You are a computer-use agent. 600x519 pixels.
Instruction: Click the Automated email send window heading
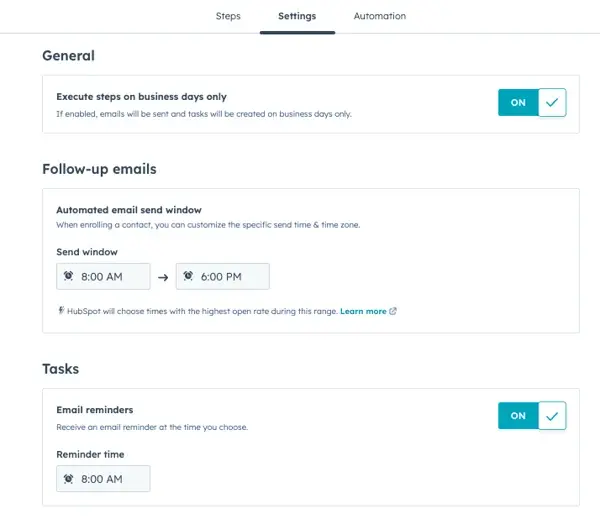(128, 210)
